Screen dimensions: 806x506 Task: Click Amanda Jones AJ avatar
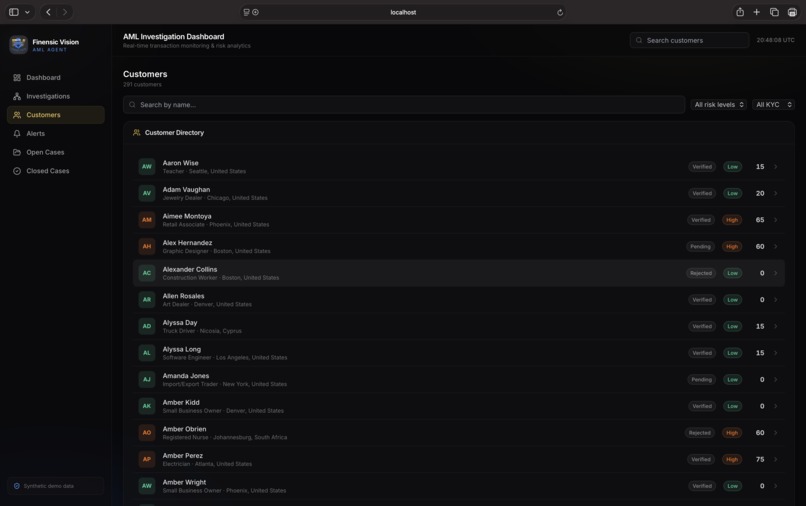coord(146,380)
